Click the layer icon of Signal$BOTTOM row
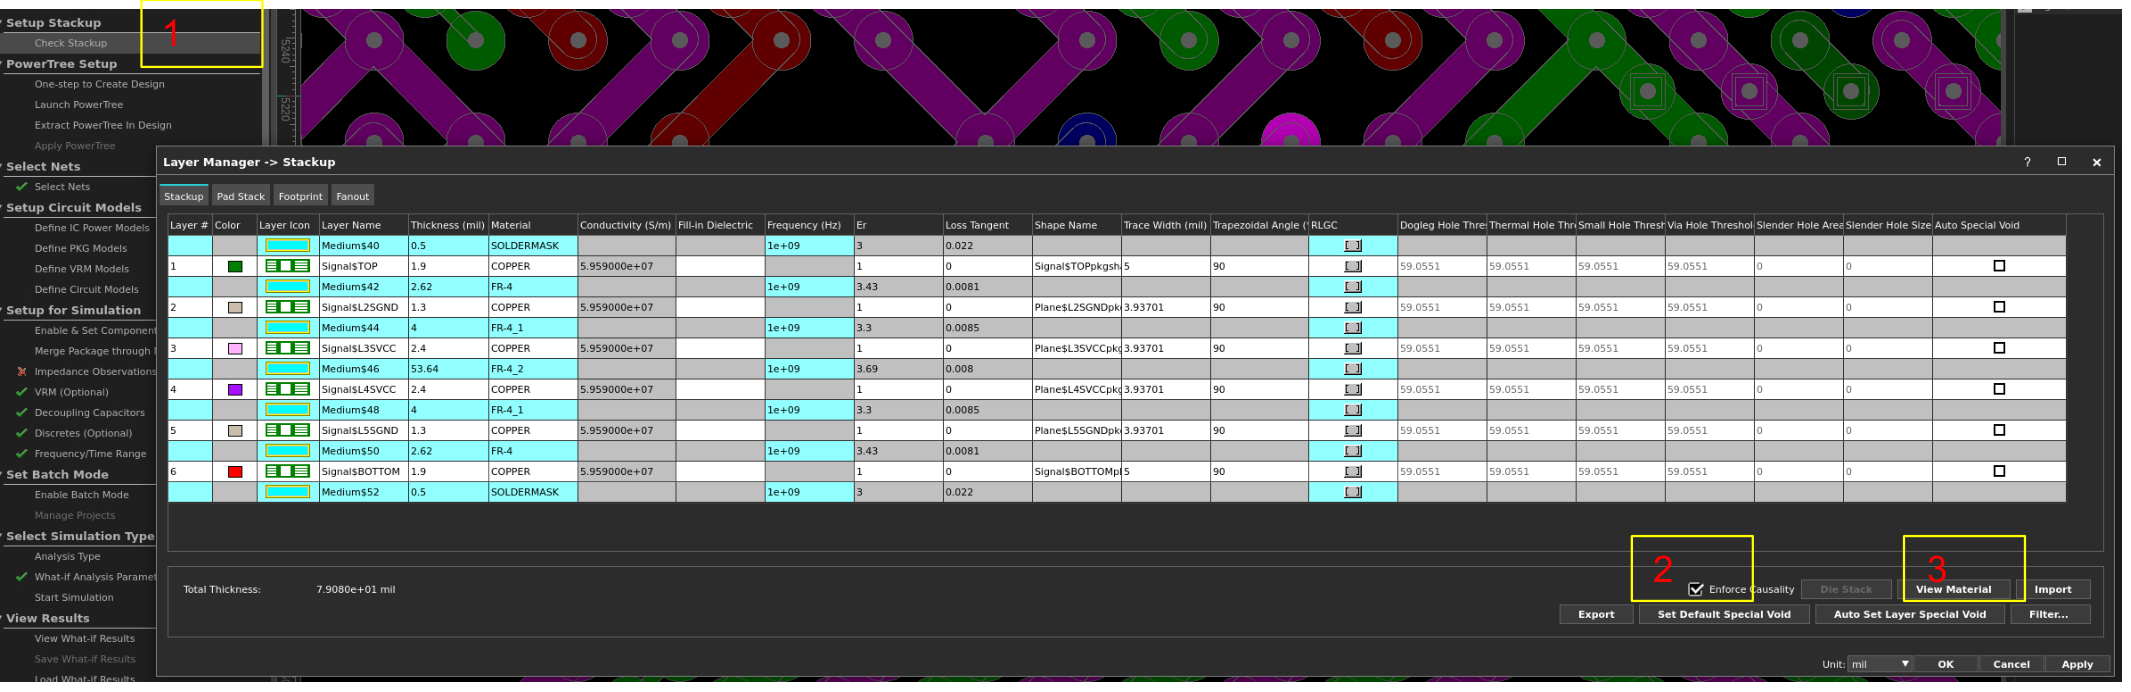The height and width of the screenshot is (692, 2131). pyautogui.click(x=287, y=471)
